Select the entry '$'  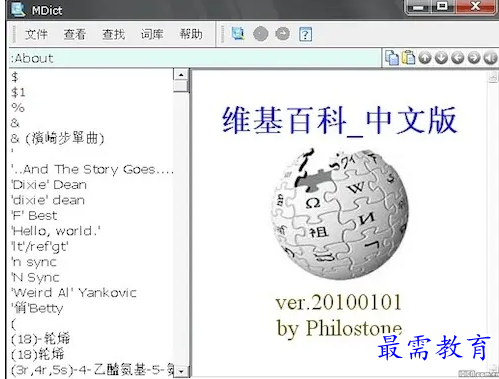point(14,77)
